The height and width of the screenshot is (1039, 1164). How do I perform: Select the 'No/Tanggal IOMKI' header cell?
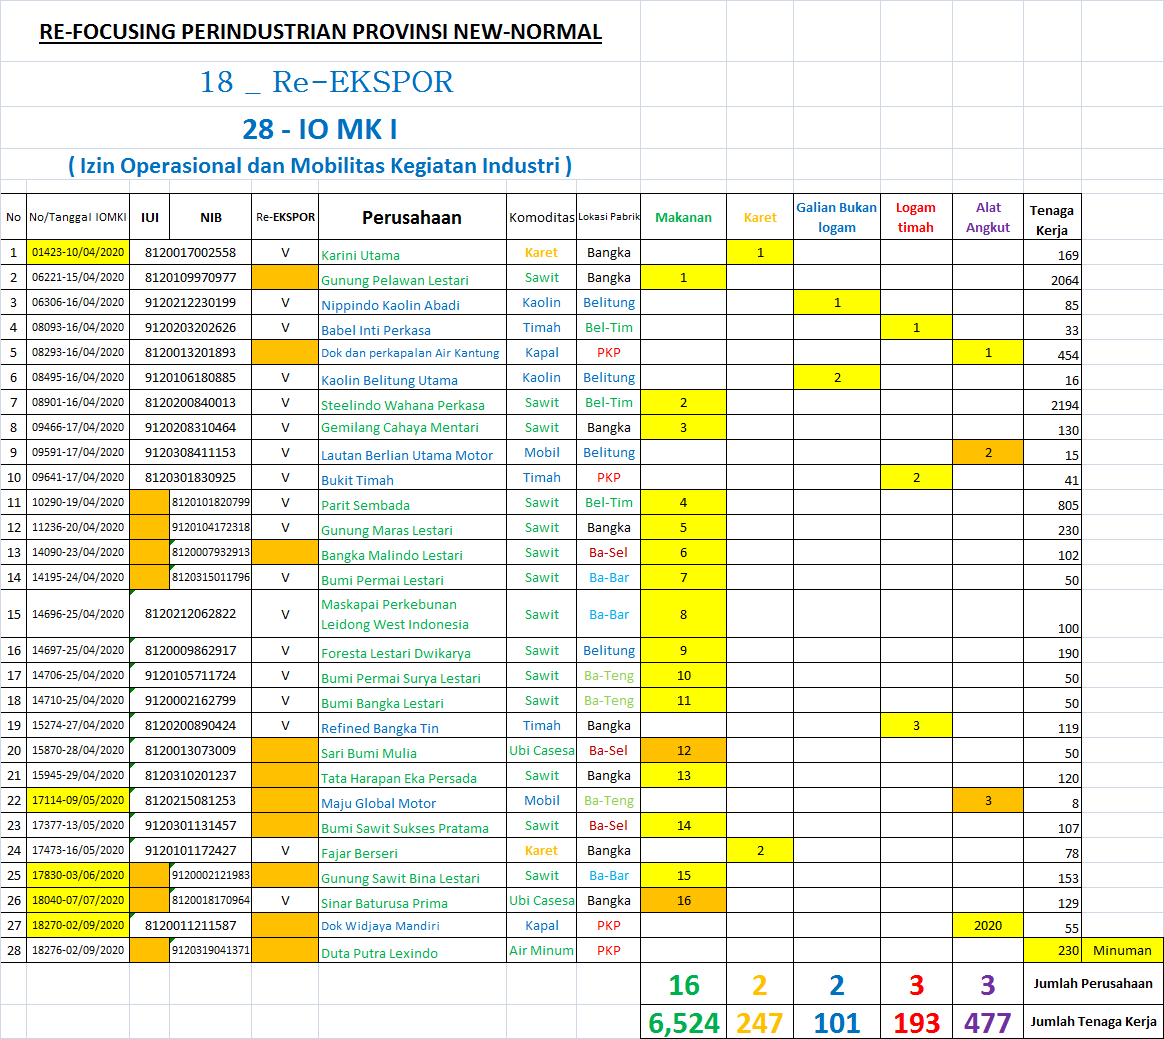coord(78,217)
